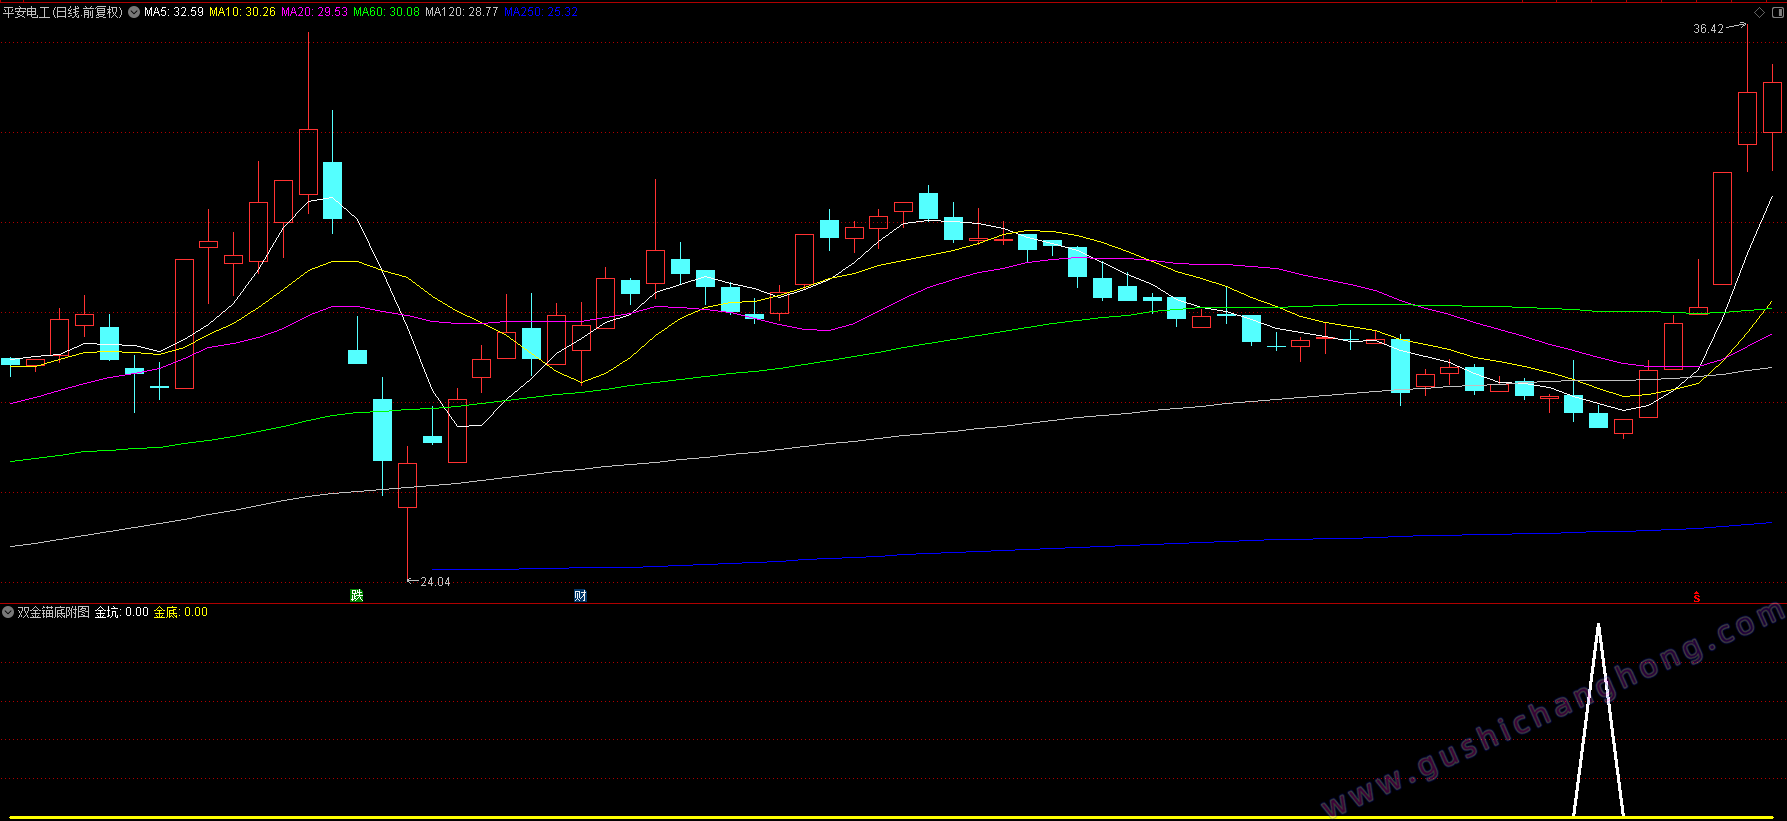The height and width of the screenshot is (821, 1787).
Task: Select the 平安电工(日线.前复权) chart title
Action: coord(63,12)
